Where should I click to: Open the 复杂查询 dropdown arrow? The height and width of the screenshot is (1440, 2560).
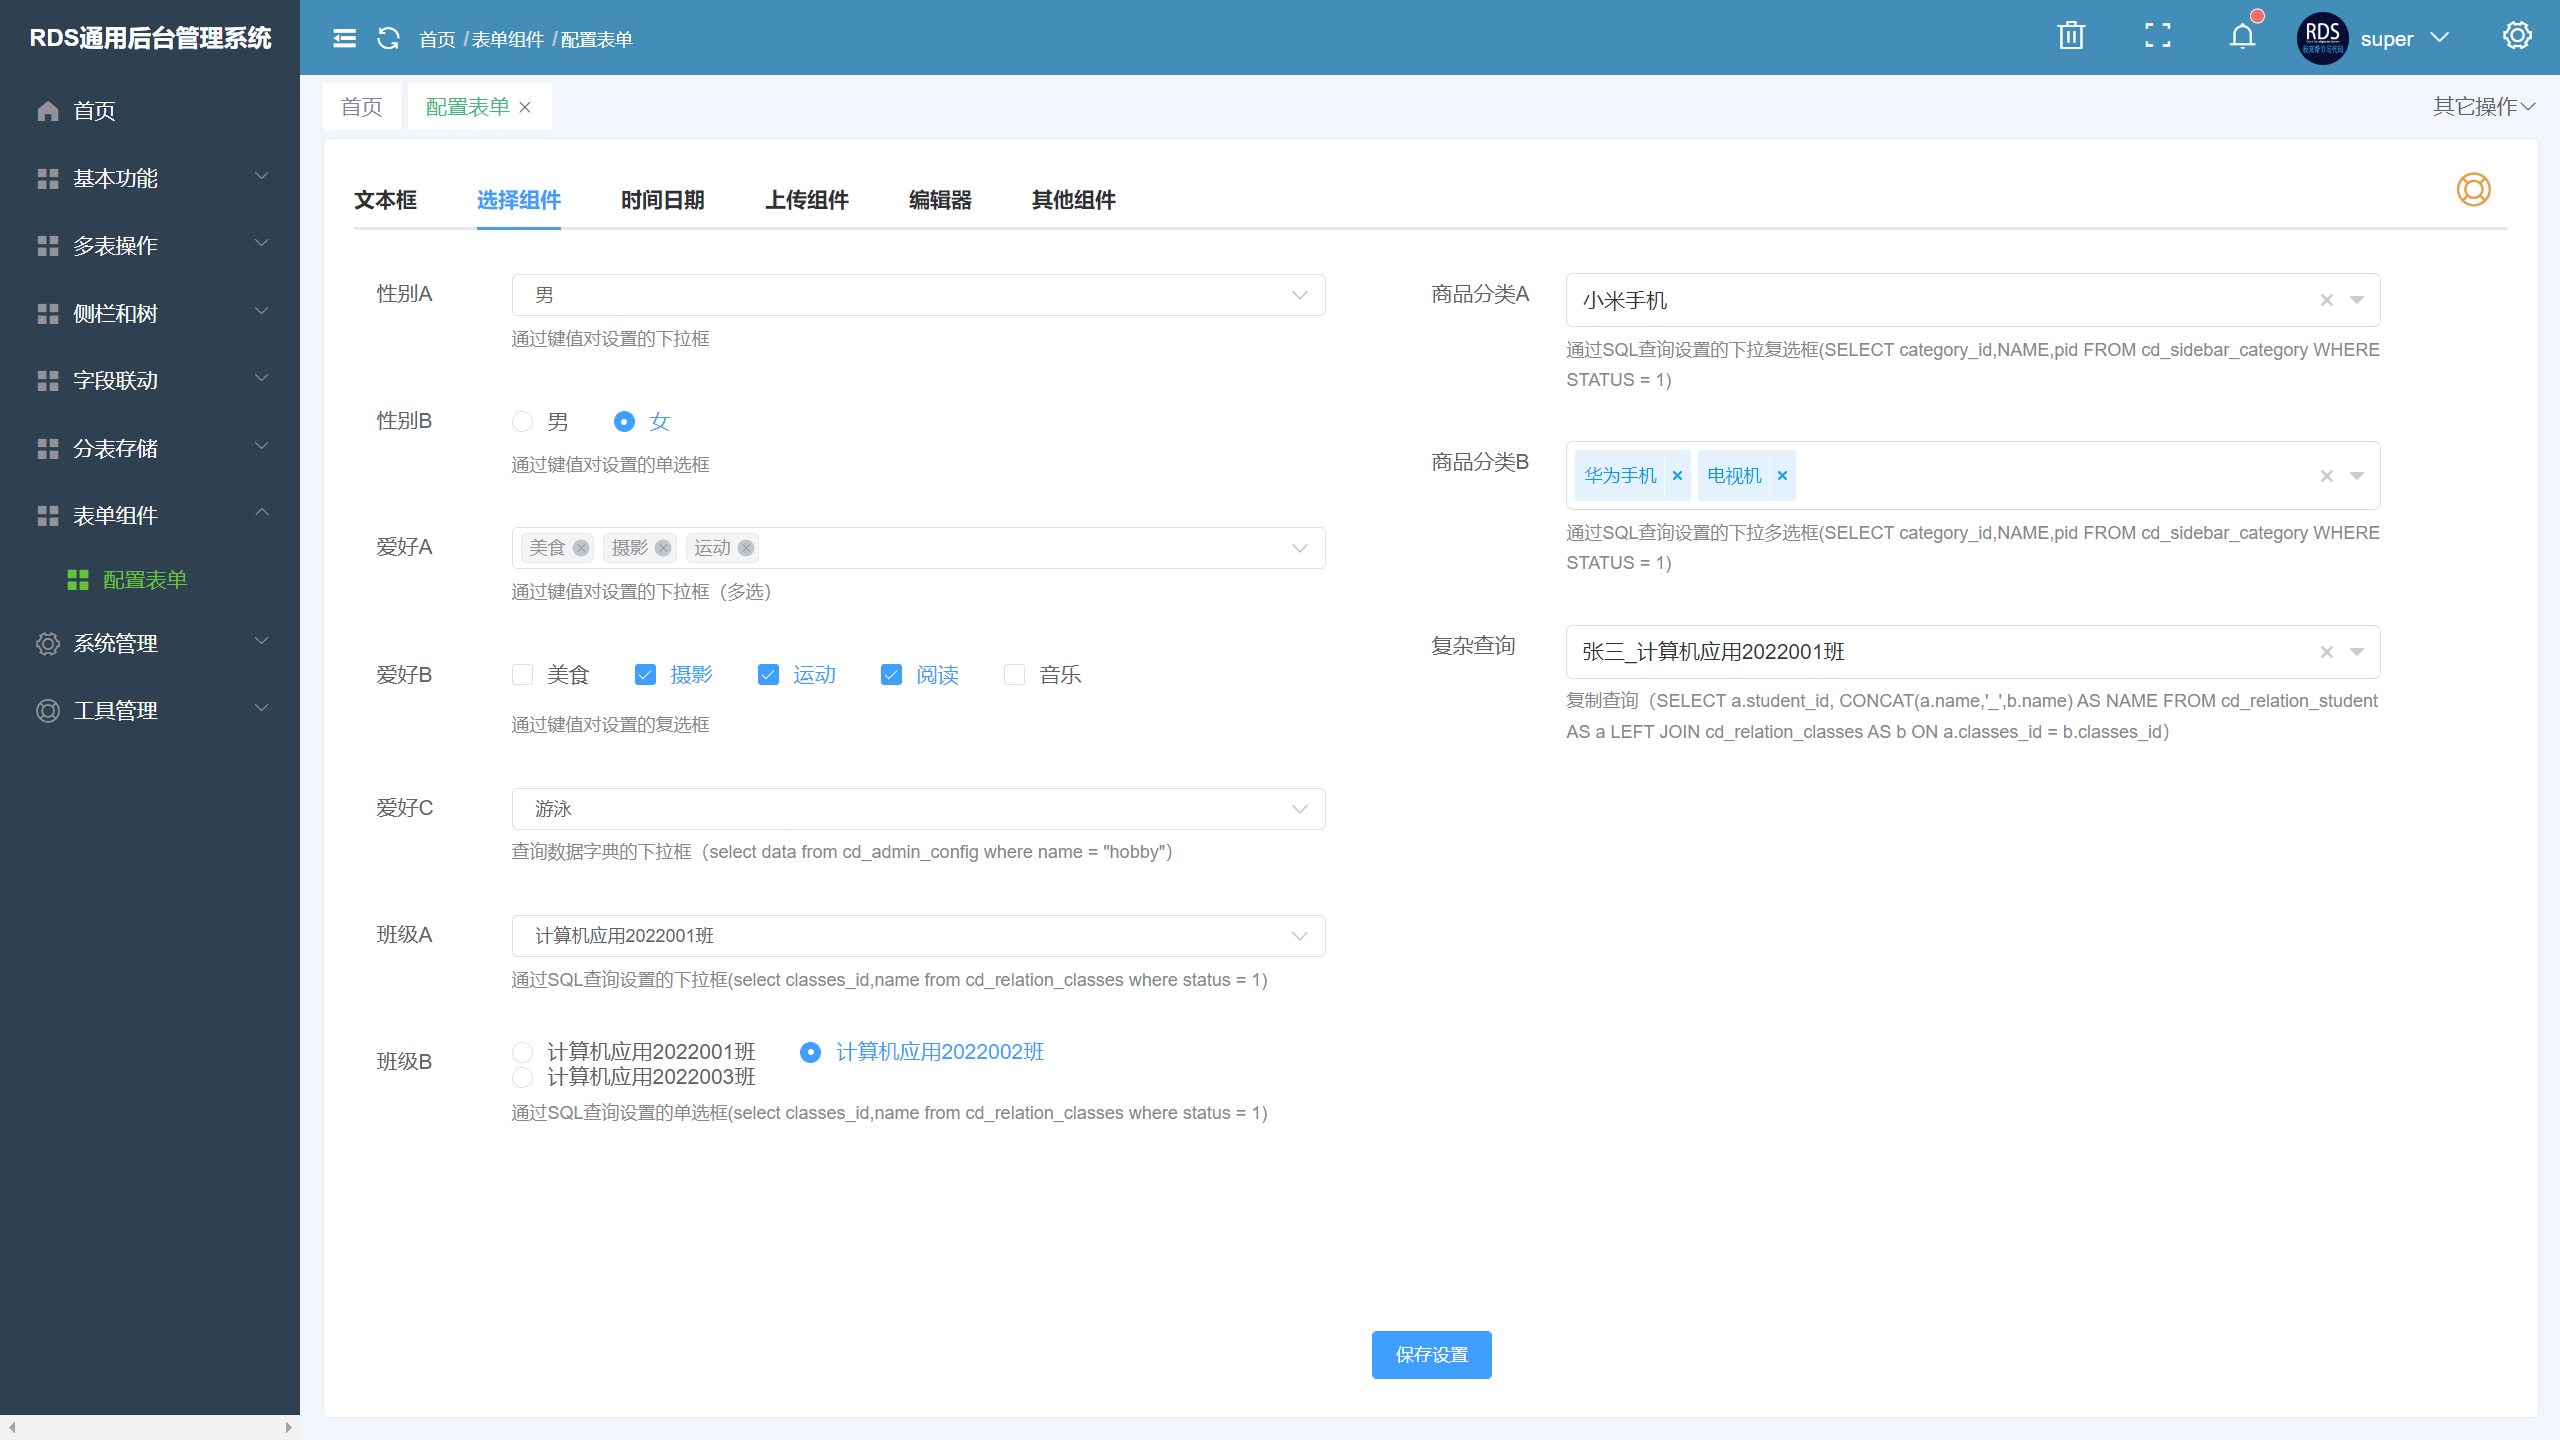click(2357, 652)
